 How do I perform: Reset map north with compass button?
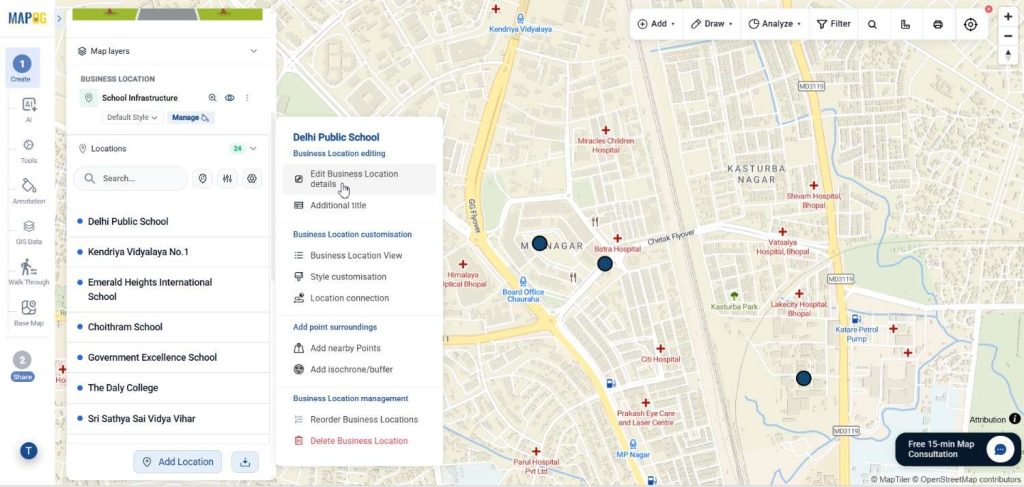pos(1008,55)
